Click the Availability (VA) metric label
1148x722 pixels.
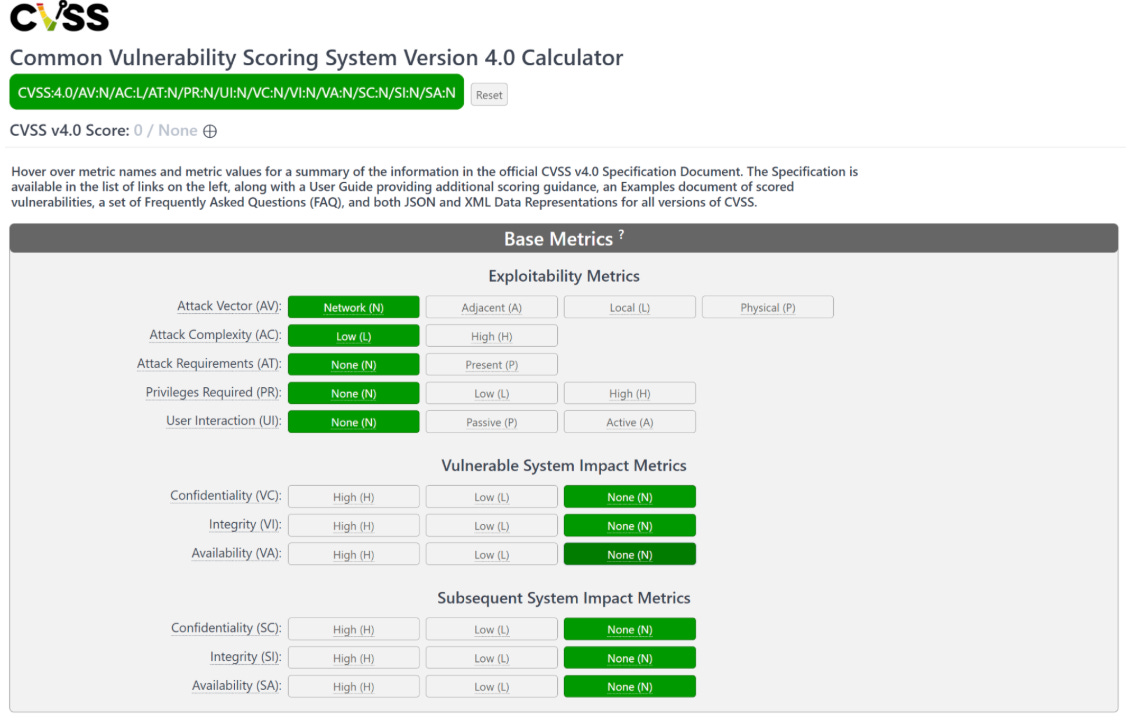(x=236, y=553)
